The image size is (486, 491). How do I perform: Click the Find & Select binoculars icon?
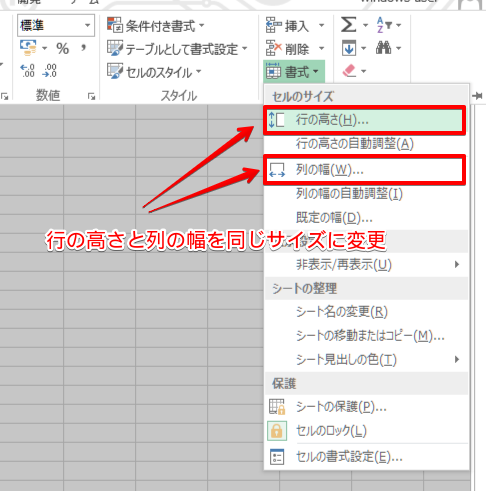click(x=384, y=48)
